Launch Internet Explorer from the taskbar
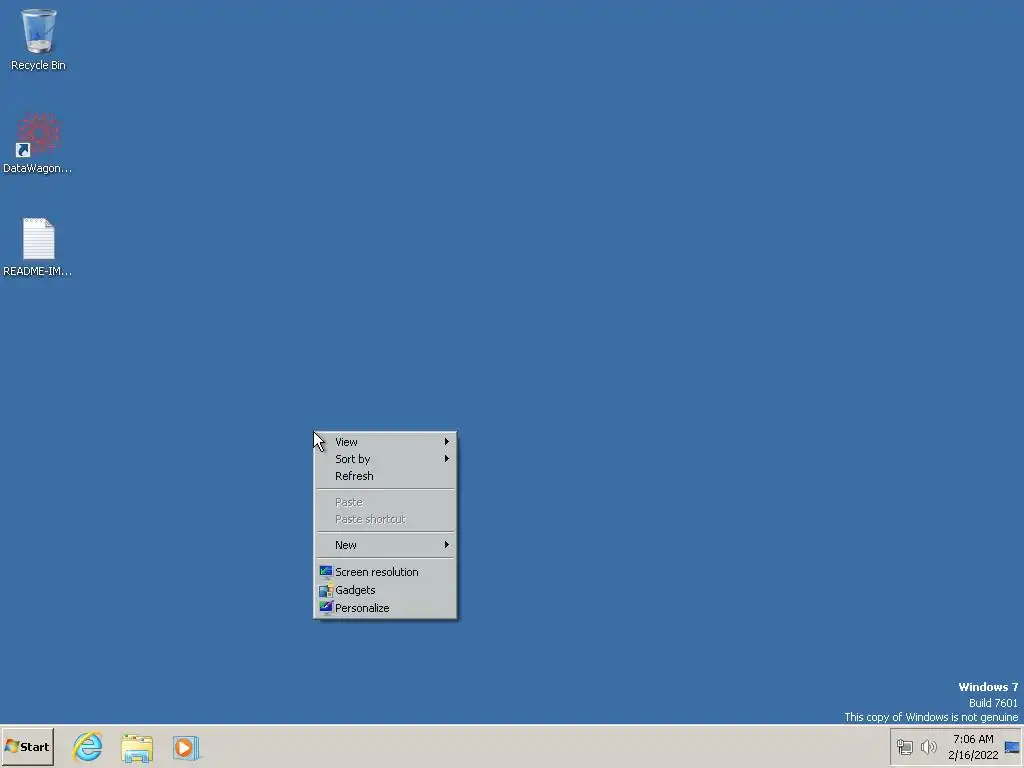Screen dimensions: 1024x768 coord(88,747)
